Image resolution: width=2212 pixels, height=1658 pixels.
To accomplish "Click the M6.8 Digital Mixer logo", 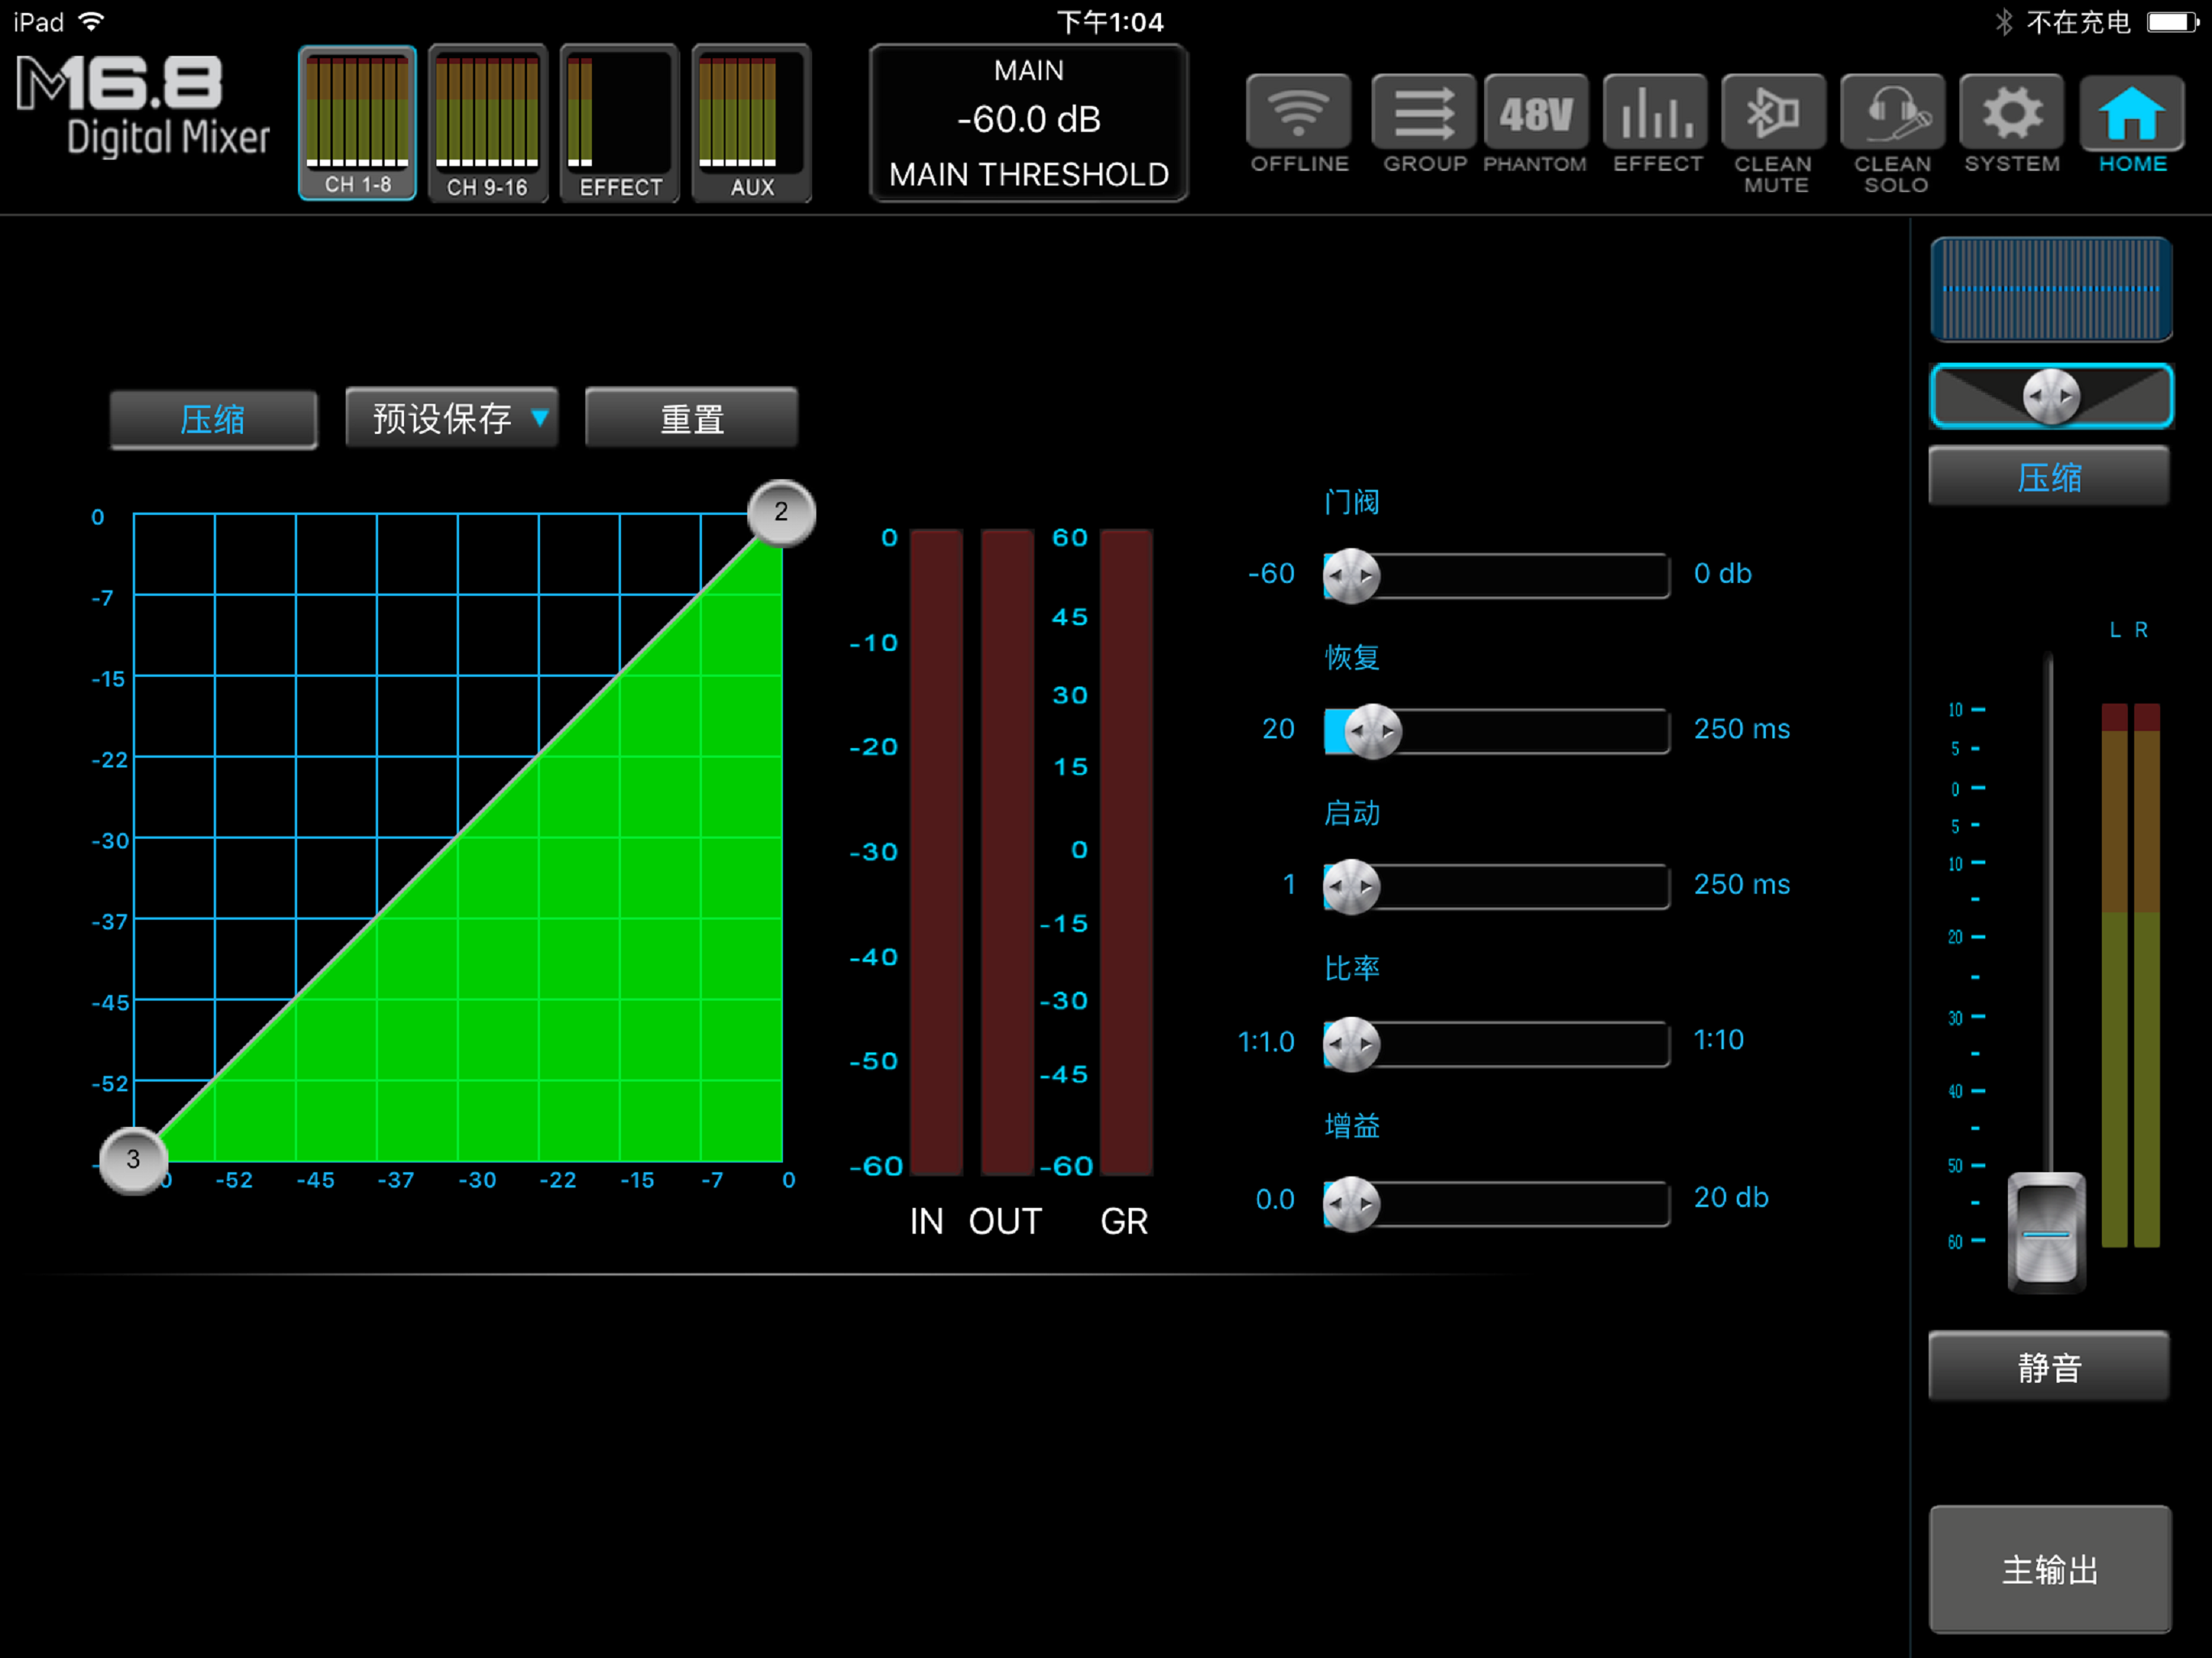I will [x=143, y=108].
